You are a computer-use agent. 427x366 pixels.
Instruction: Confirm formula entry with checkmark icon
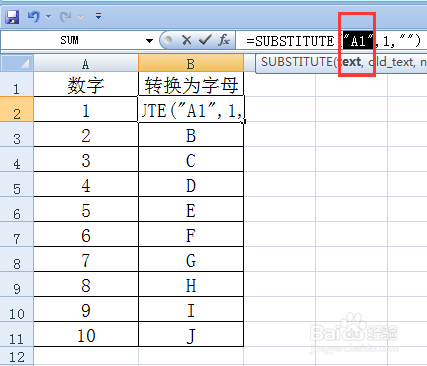tap(205, 40)
